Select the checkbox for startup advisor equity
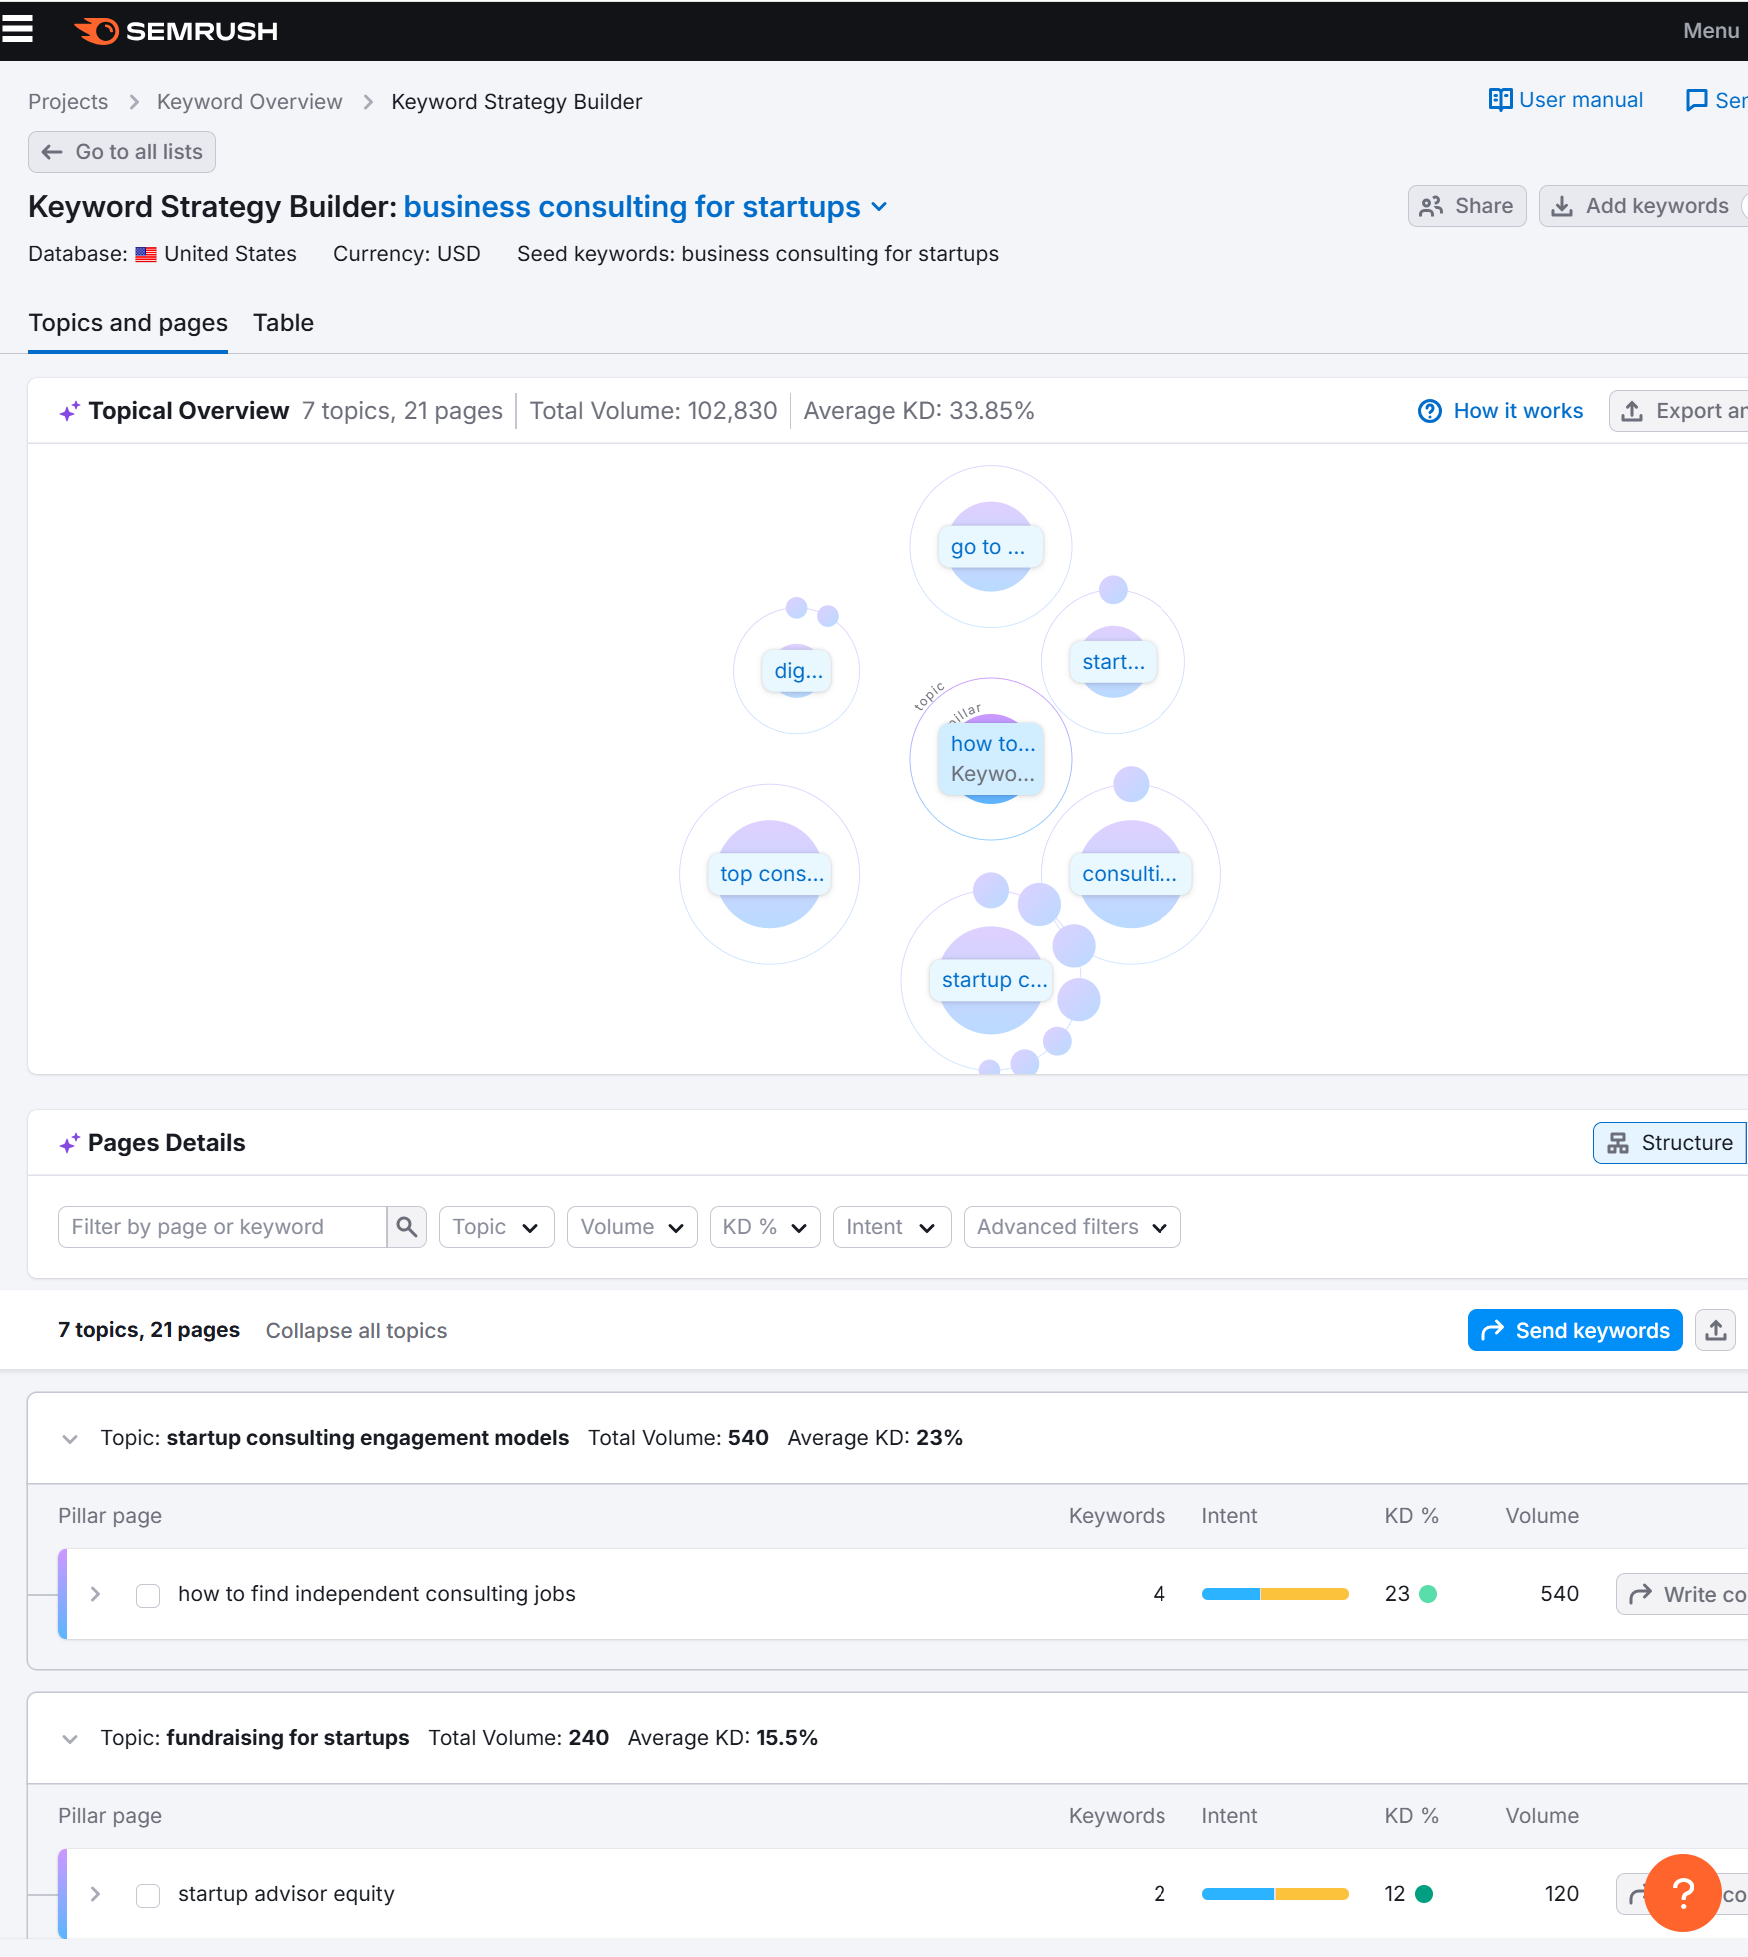 coord(147,1894)
